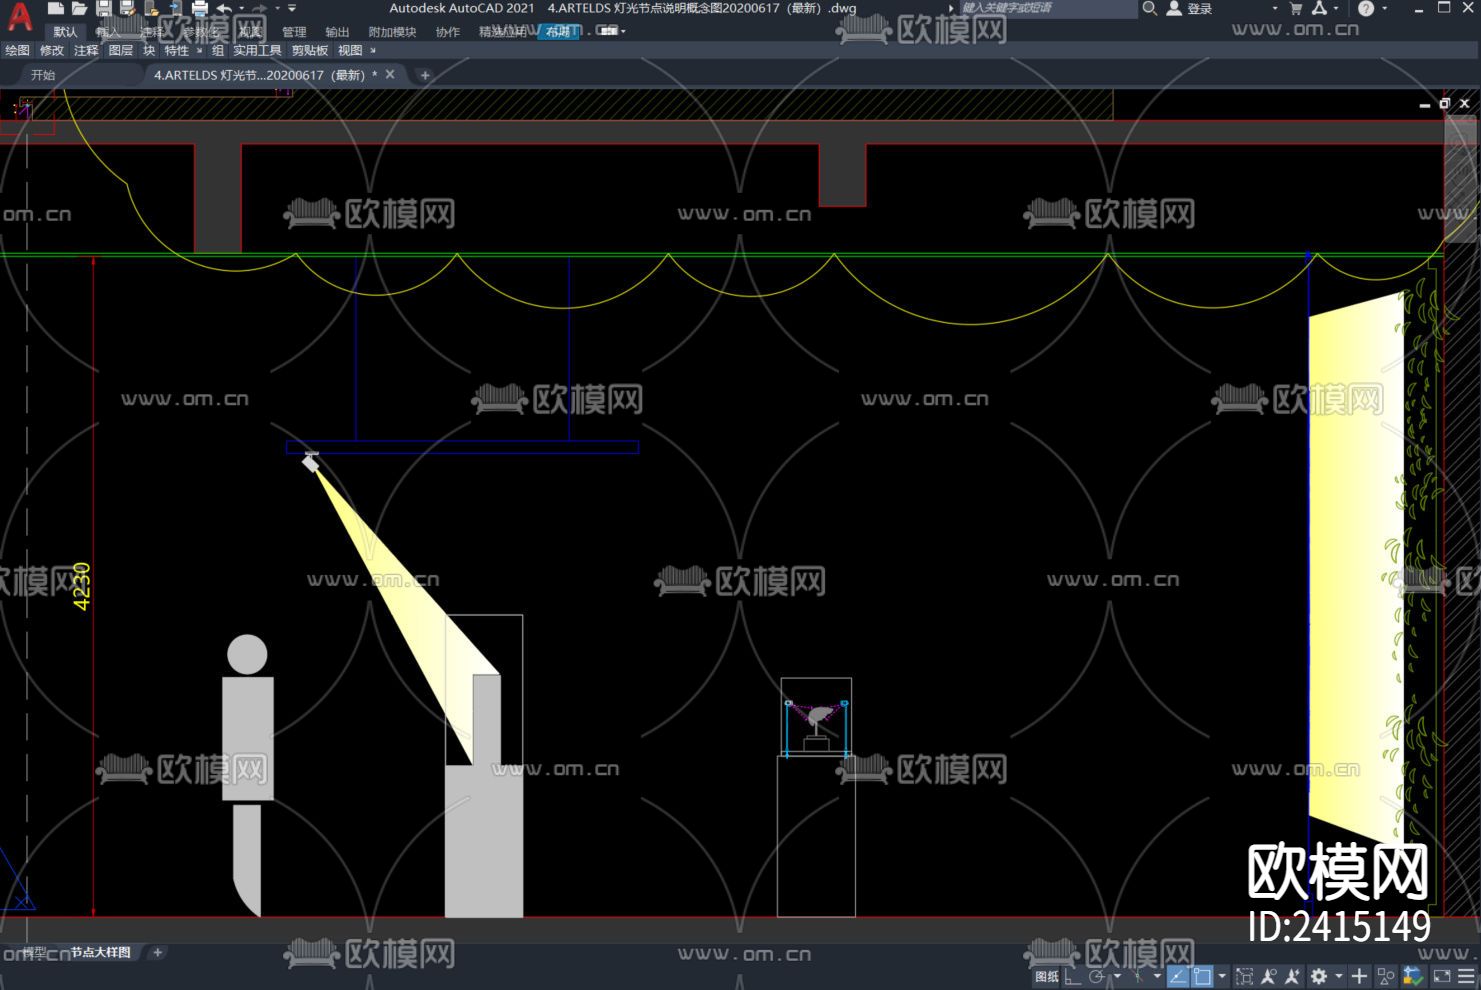Open the workspace switching gear icon
1481x990 pixels.
point(1319,976)
